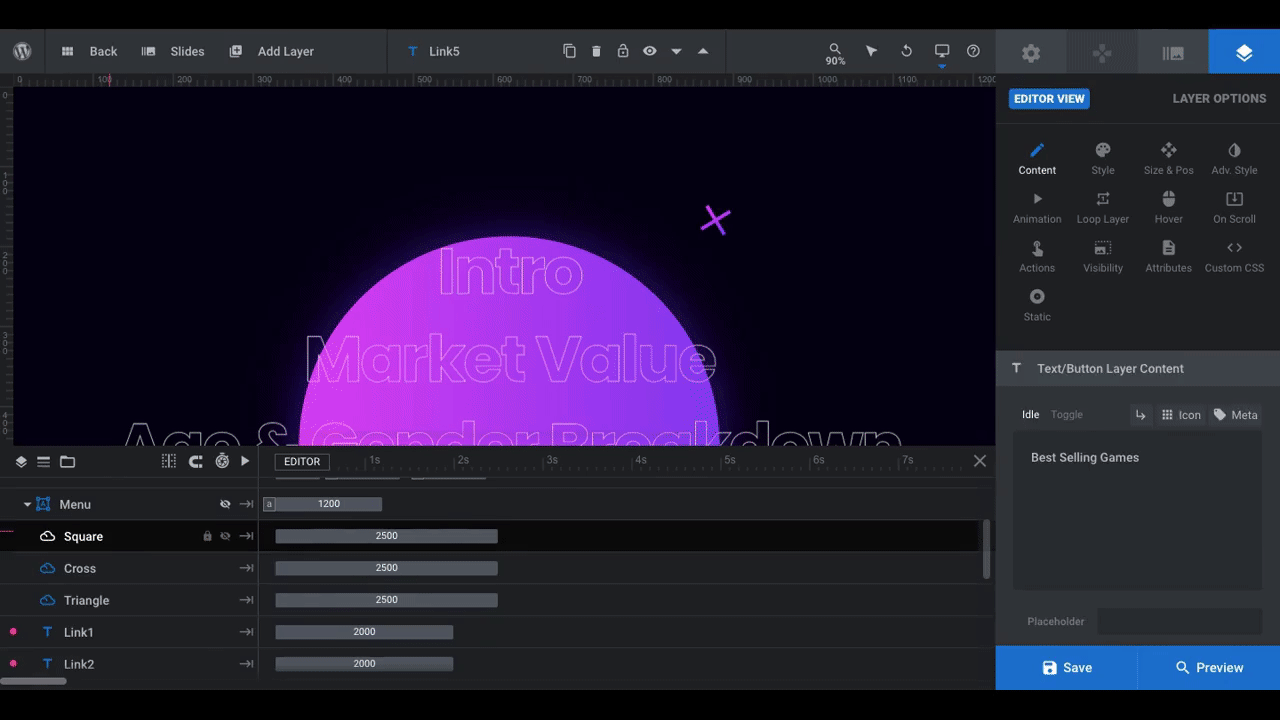Open the Meta tag picker button
1280x720 pixels.
(1236, 415)
